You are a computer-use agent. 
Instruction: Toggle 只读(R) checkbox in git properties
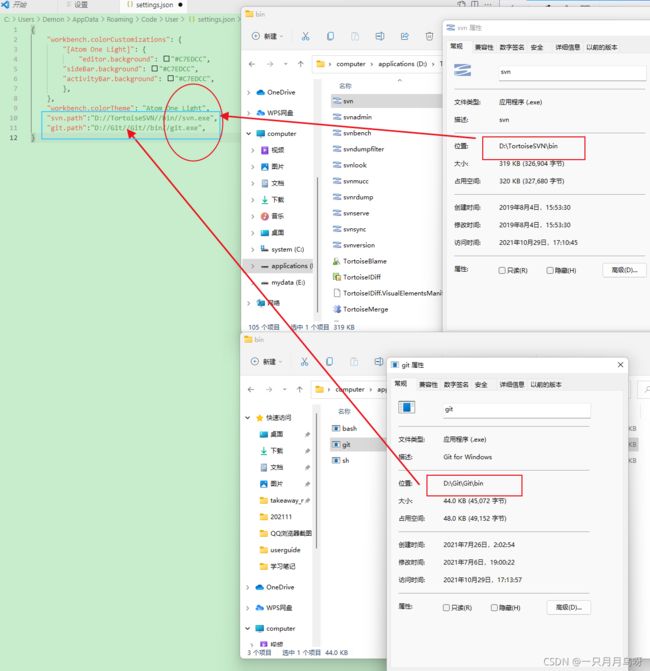(446, 608)
